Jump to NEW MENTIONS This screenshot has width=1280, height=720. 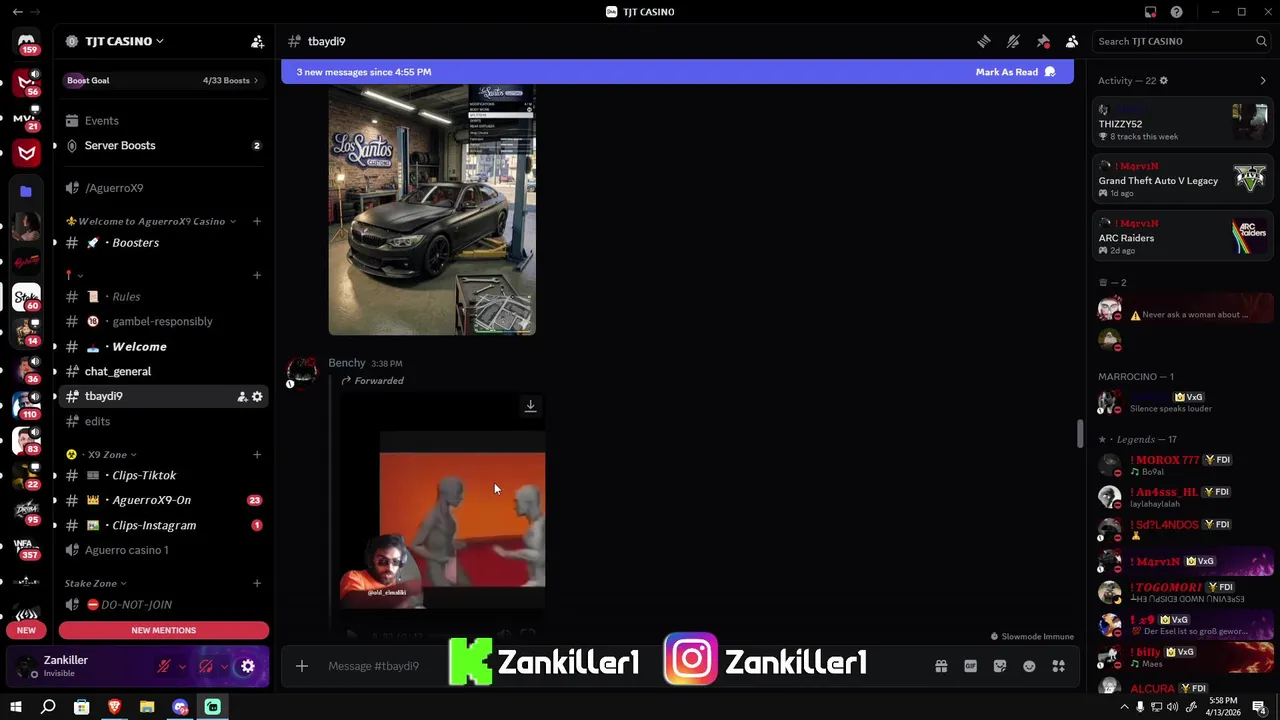163,630
